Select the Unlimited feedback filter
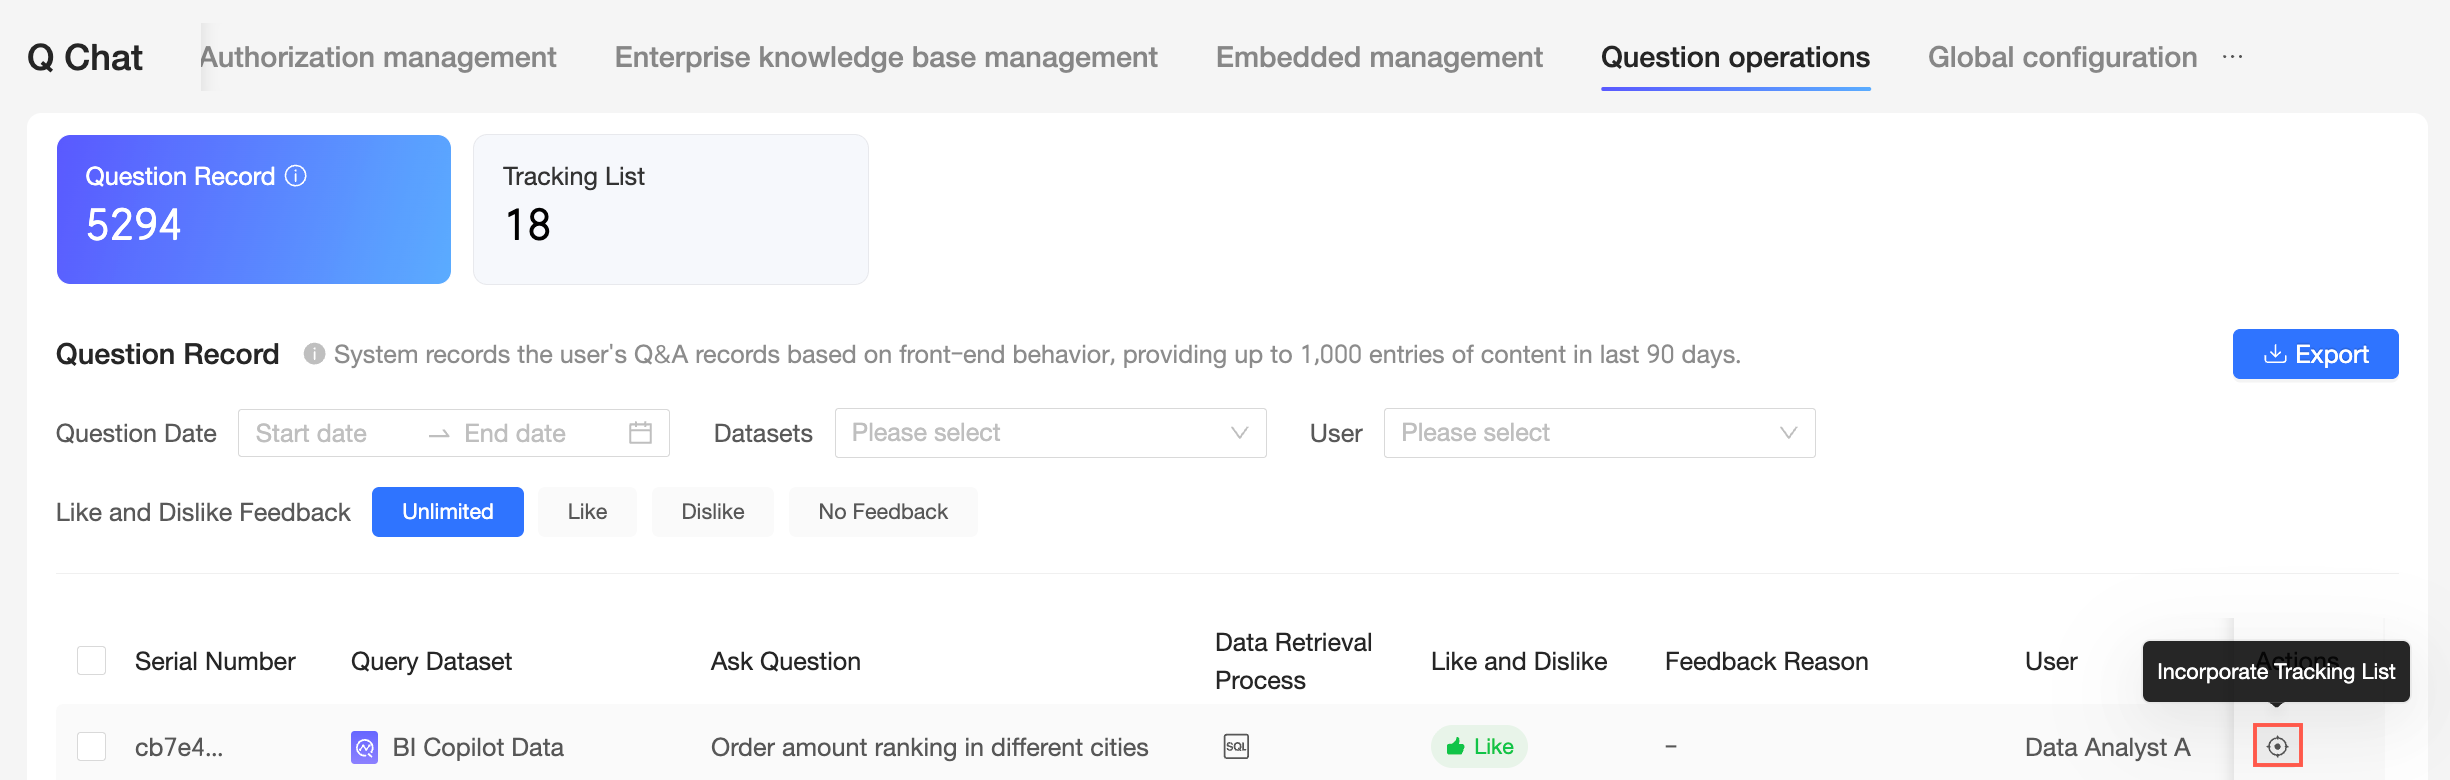2450x780 pixels. click(x=447, y=512)
